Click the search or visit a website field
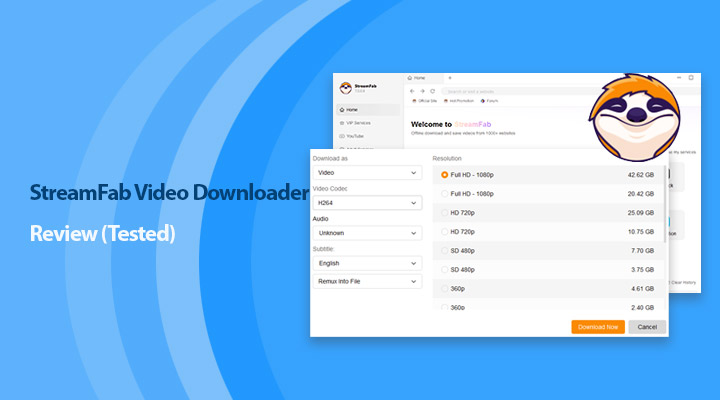720x400 pixels. click(514, 91)
